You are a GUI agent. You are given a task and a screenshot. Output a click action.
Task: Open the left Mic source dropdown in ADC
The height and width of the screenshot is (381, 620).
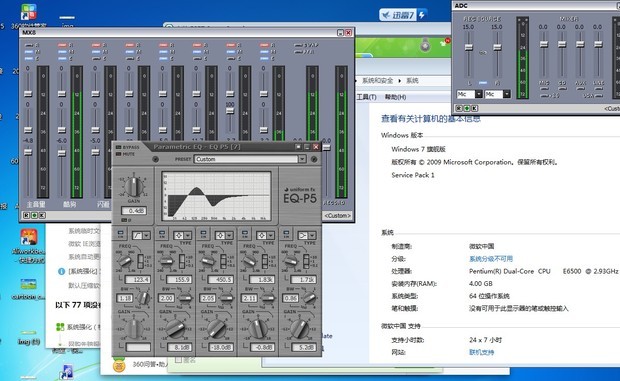tap(478, 94)
